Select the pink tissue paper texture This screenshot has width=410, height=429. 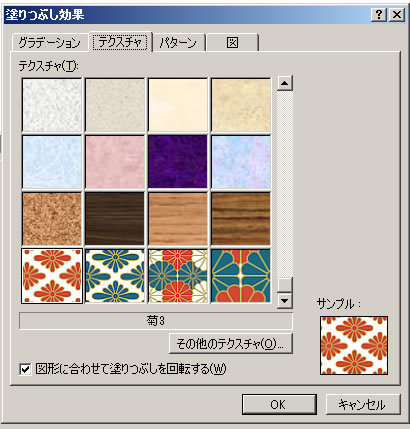coord(115,162)
